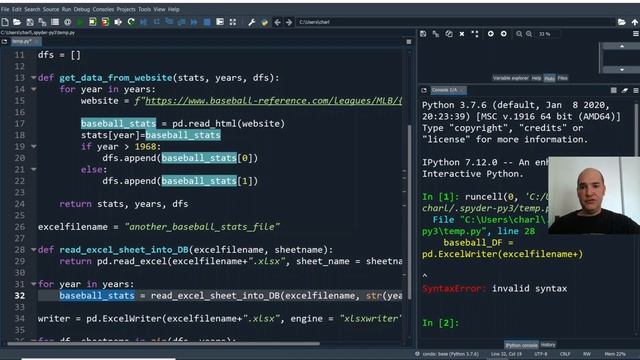The image size is (640, 360).
Task: Open Preferences with the wrench icon
Action: pos(251,22)
